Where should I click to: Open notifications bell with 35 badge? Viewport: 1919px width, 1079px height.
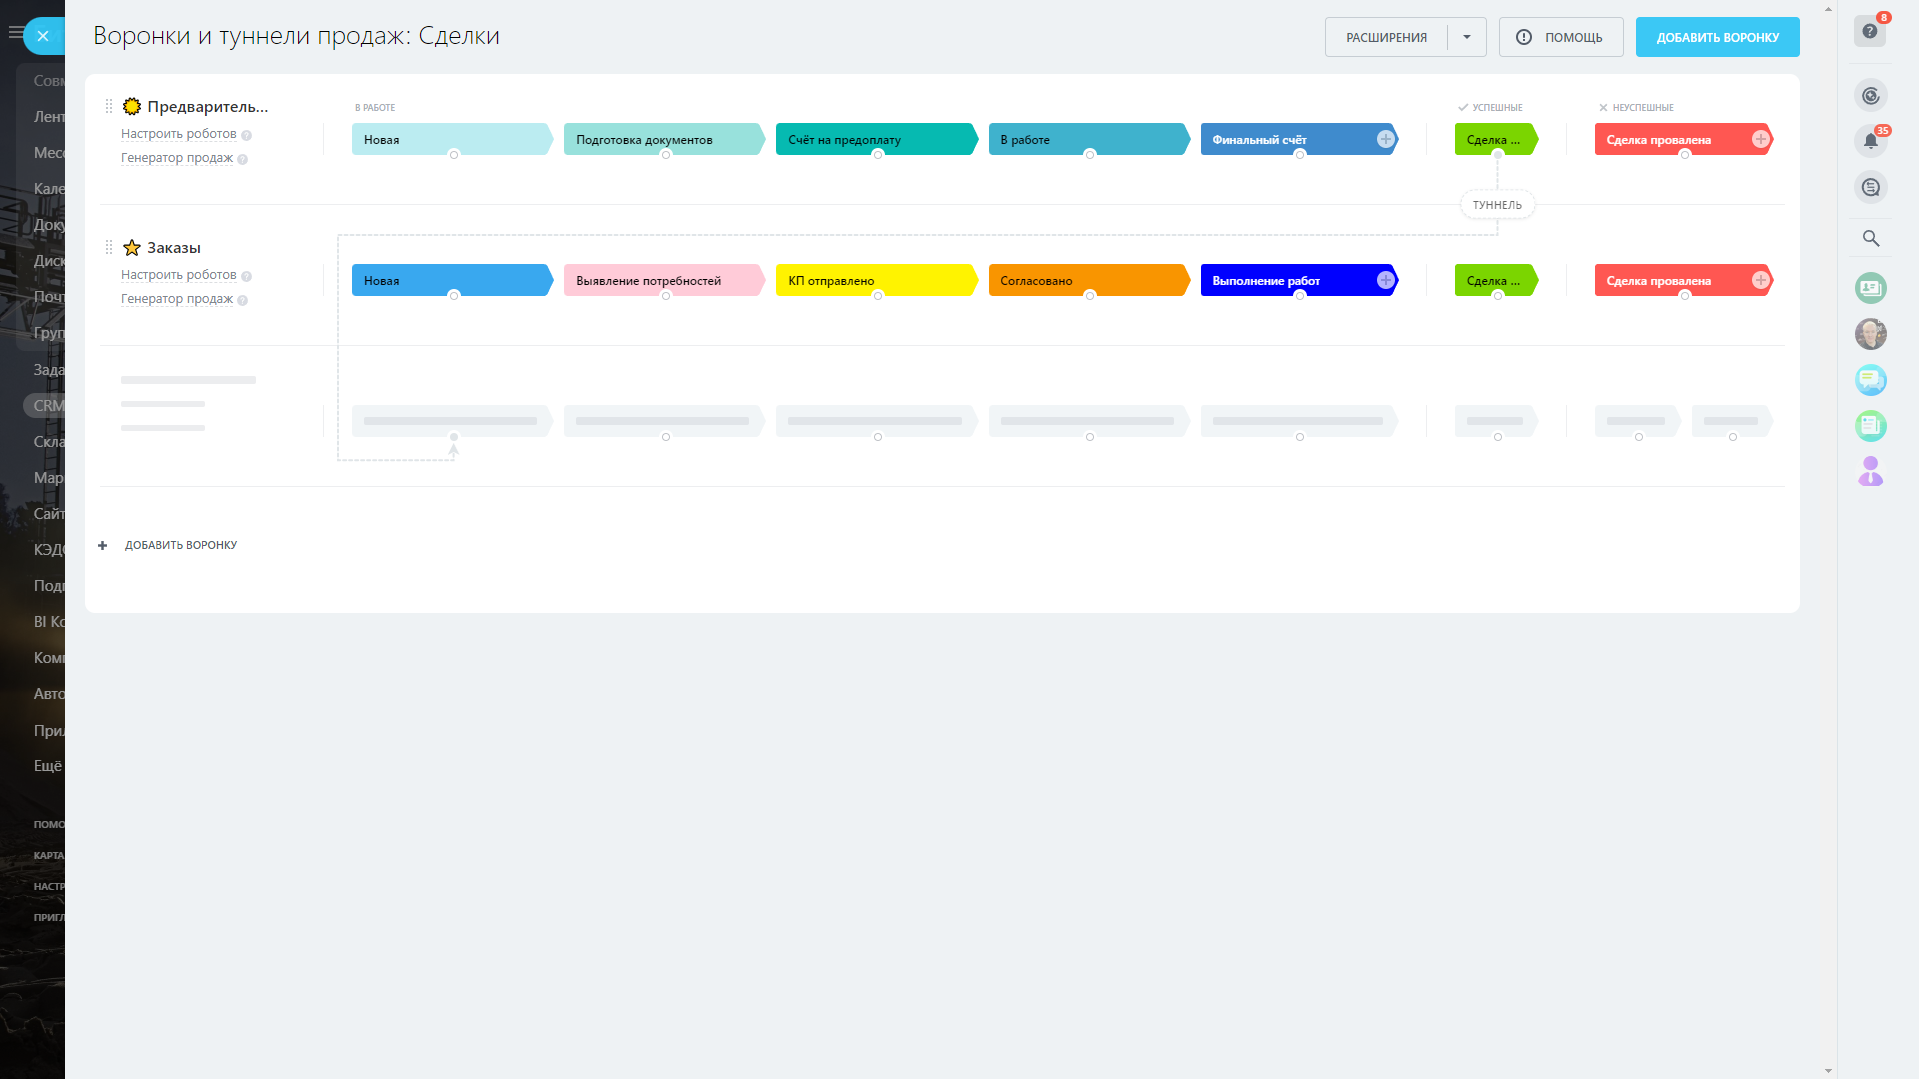(1870, 141)
